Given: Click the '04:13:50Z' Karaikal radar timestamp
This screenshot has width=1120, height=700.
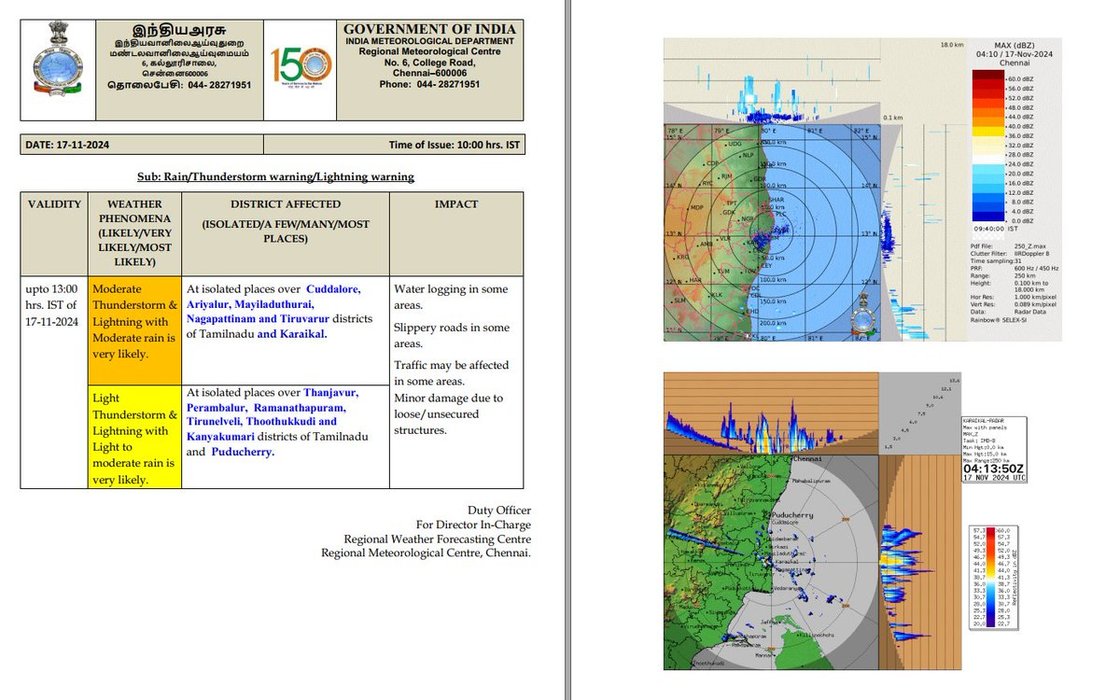Looking at the screenshot, I should (x=994, y=469).
